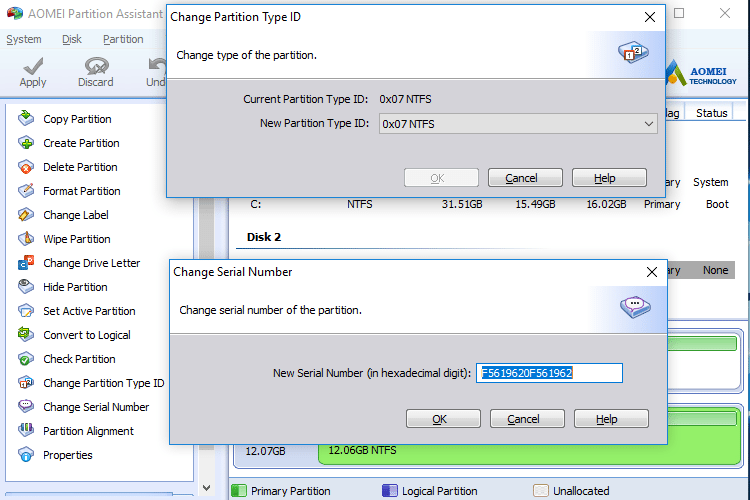
Task: Click the Apply checkmark icon
Action: 33,66
